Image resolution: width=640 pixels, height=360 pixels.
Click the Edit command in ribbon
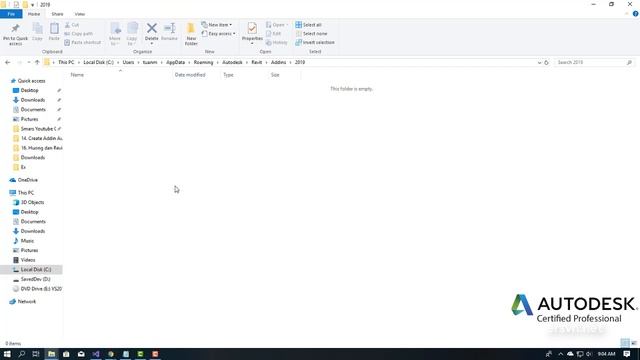click(273, 33)
